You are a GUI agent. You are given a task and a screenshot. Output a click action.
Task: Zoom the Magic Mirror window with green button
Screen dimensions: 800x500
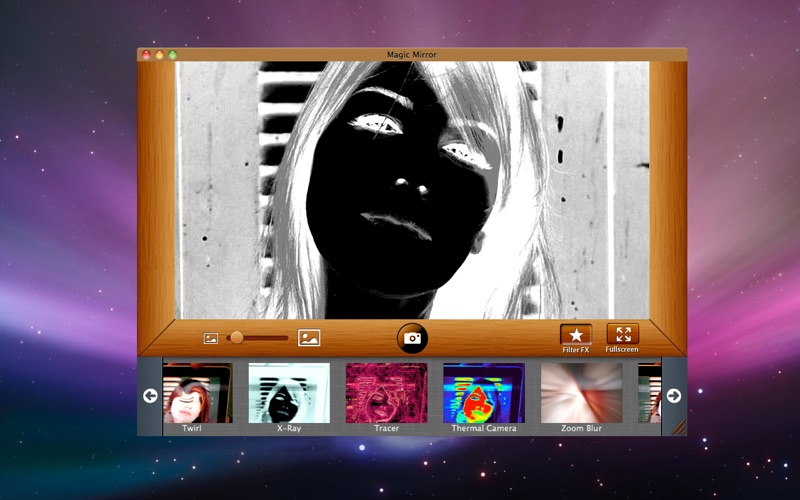(x=172, y=55)
